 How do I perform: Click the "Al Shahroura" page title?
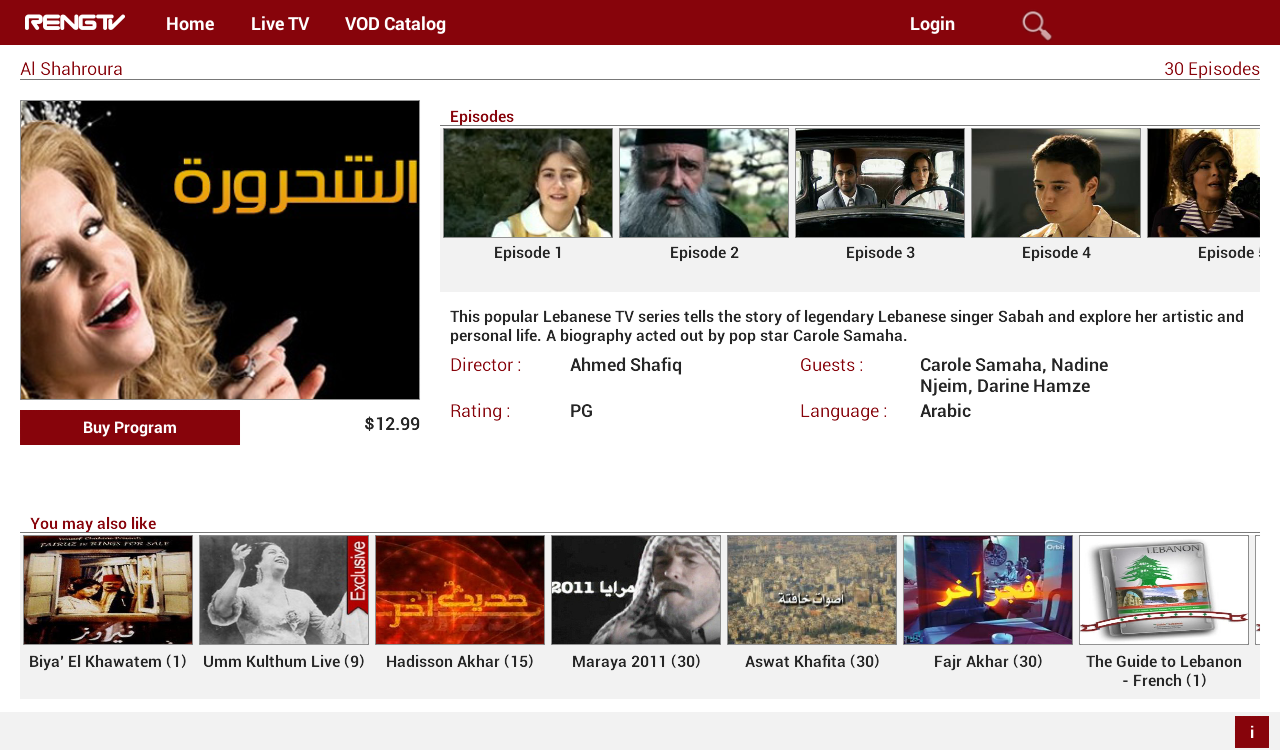tap(71, 69)
